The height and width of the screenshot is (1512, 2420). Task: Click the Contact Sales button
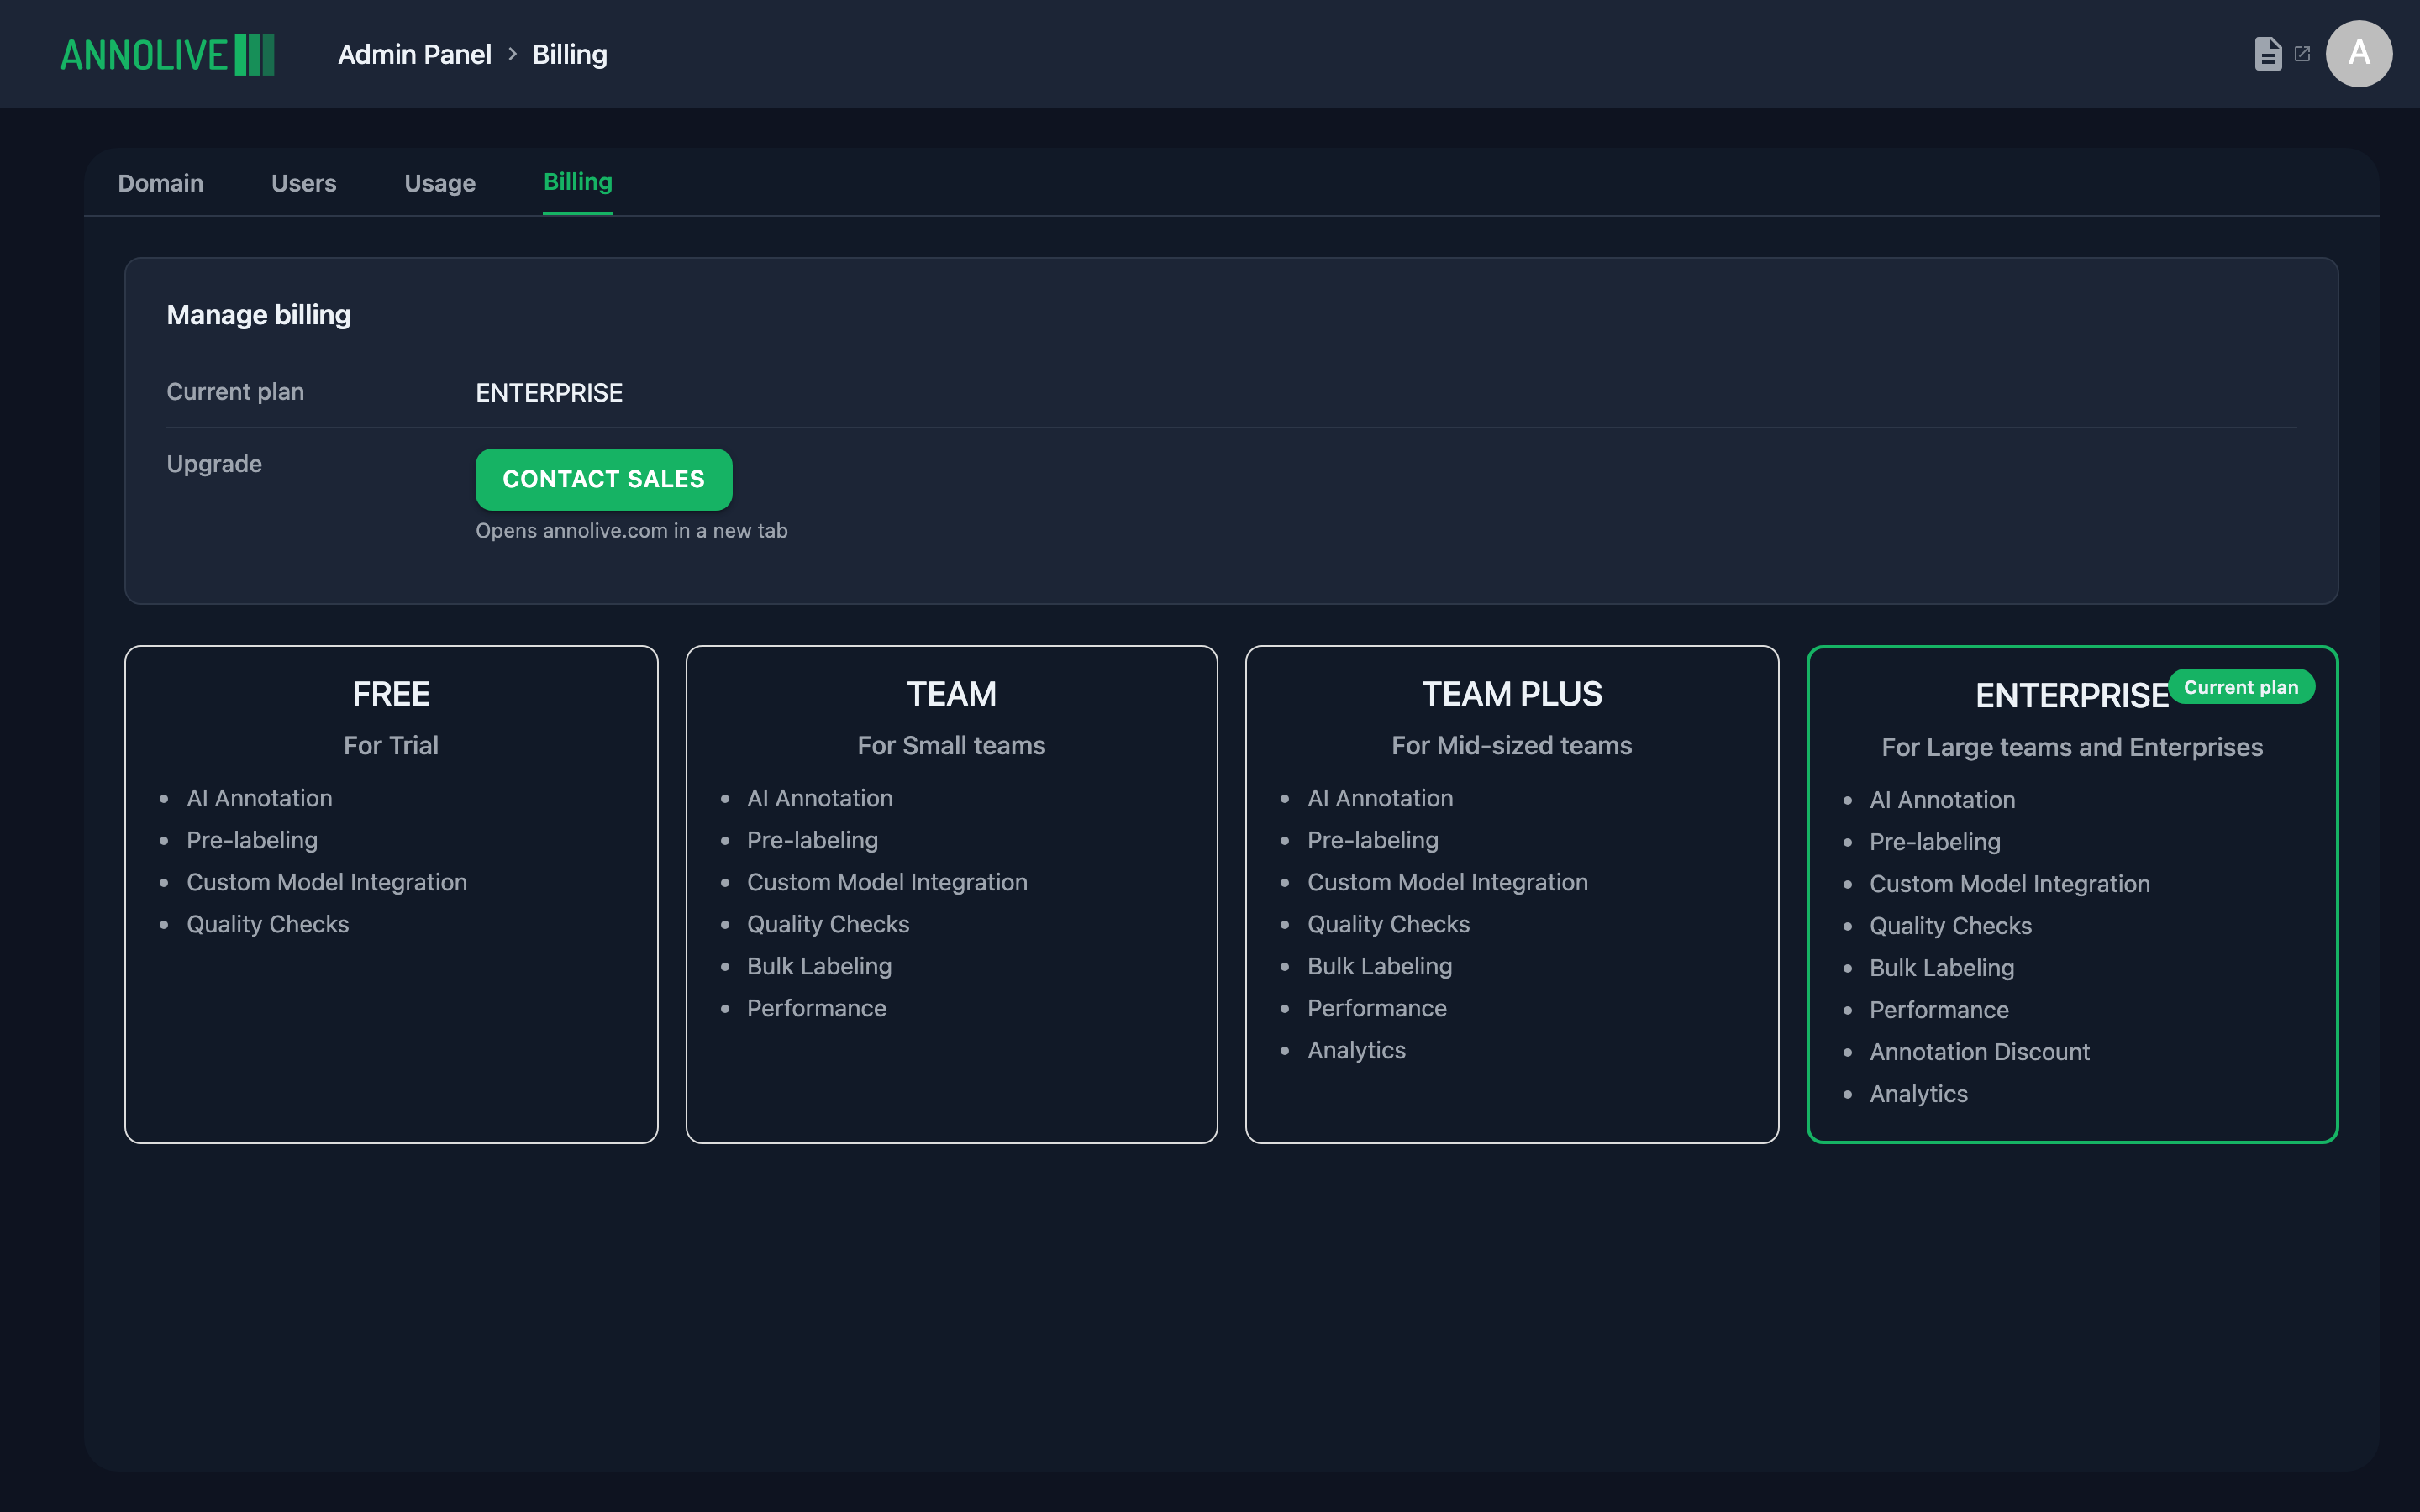point(604,479)
